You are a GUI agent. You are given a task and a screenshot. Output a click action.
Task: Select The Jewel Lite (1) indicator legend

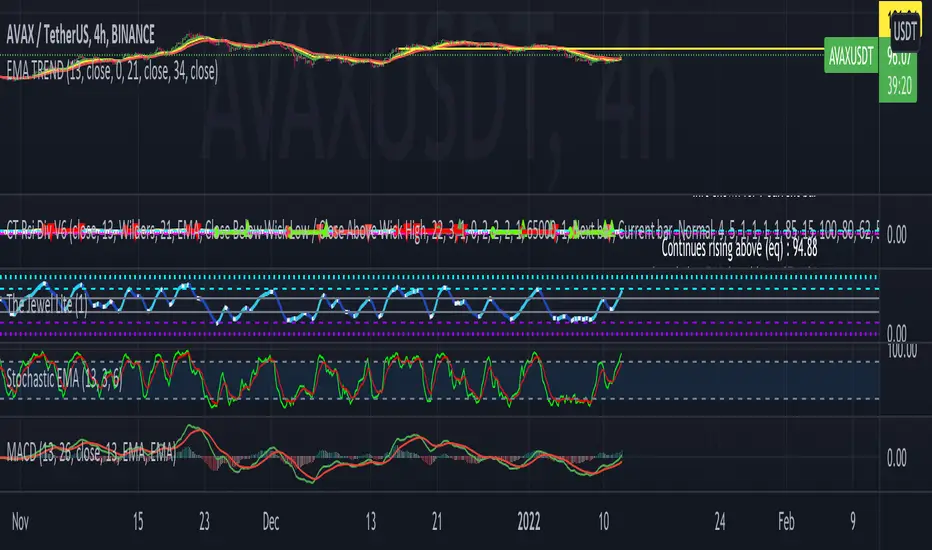click(x=47, y=305)
